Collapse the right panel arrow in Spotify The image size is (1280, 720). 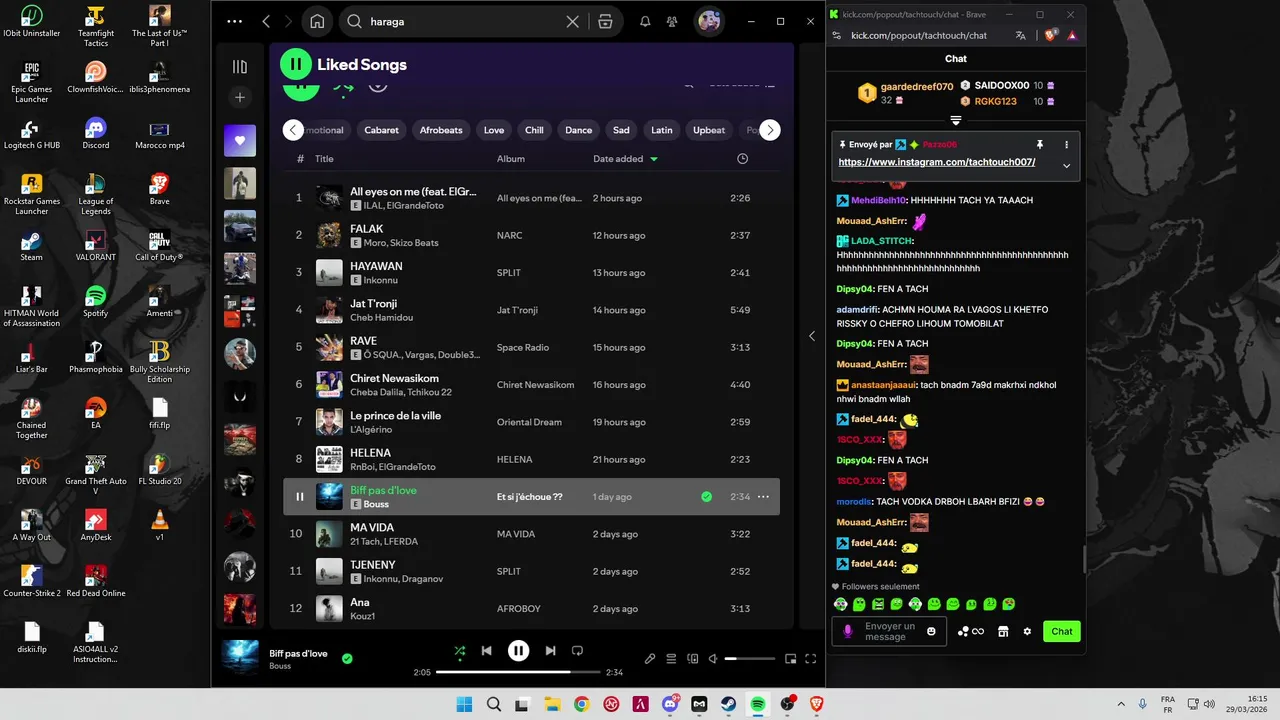811,336
